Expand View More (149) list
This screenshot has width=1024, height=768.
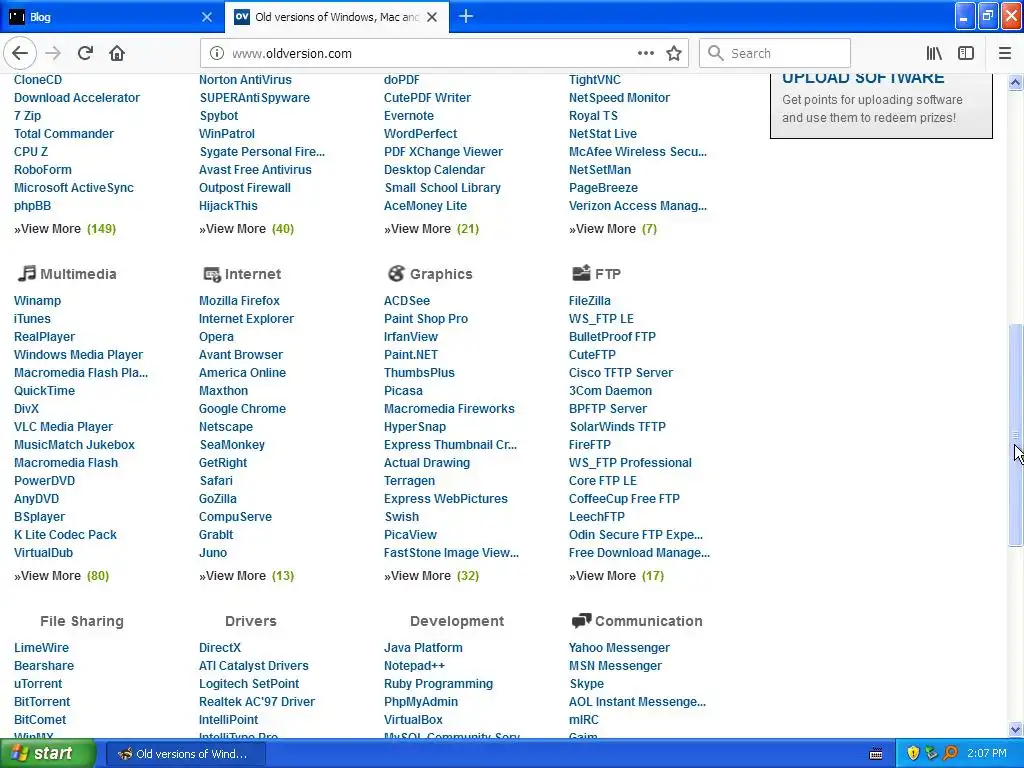(65, 229)
